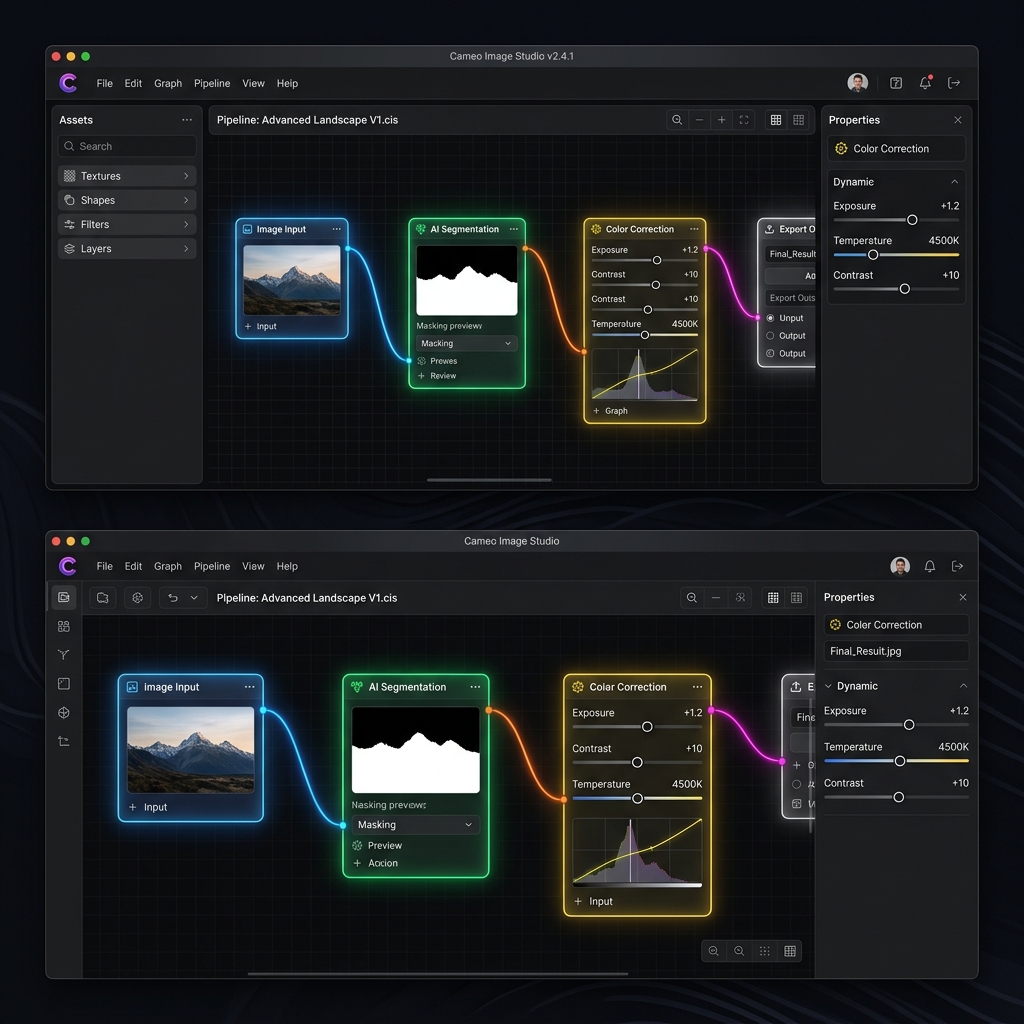This screenshot has width=1024, height=1024.
Task: Click the first left sidebar icon in bottom window
Action: coord(64,598)
